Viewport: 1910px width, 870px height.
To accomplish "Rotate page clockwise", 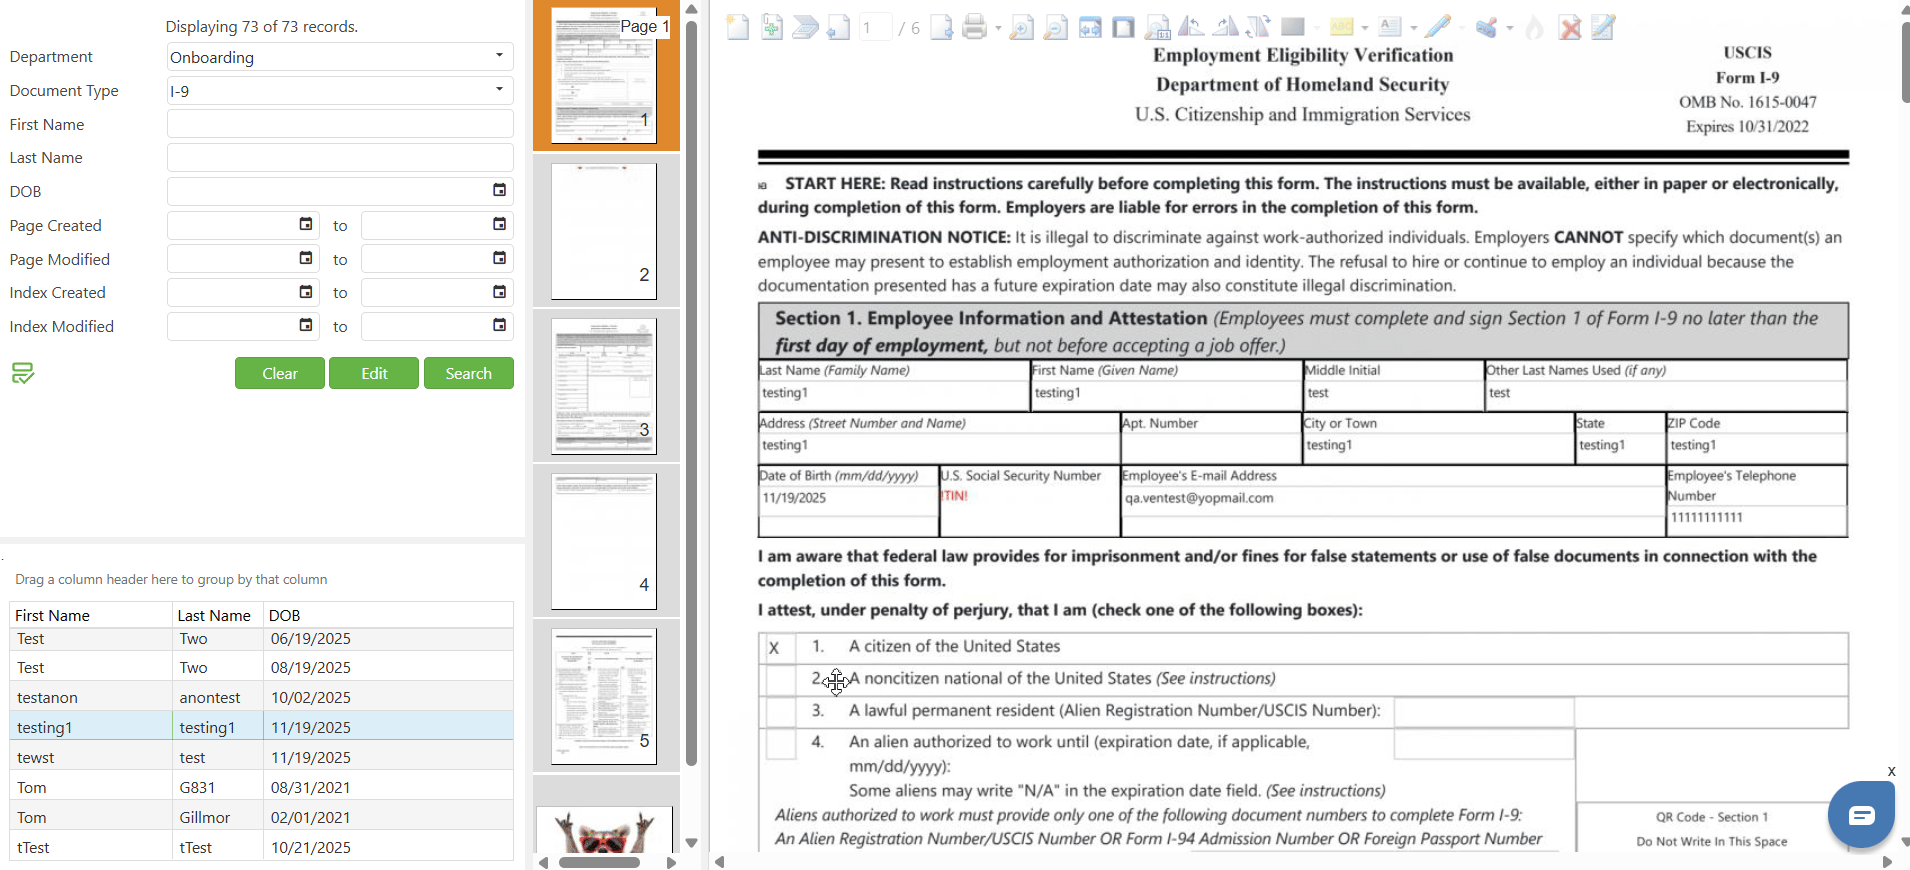I will [x=1226, y=27].
